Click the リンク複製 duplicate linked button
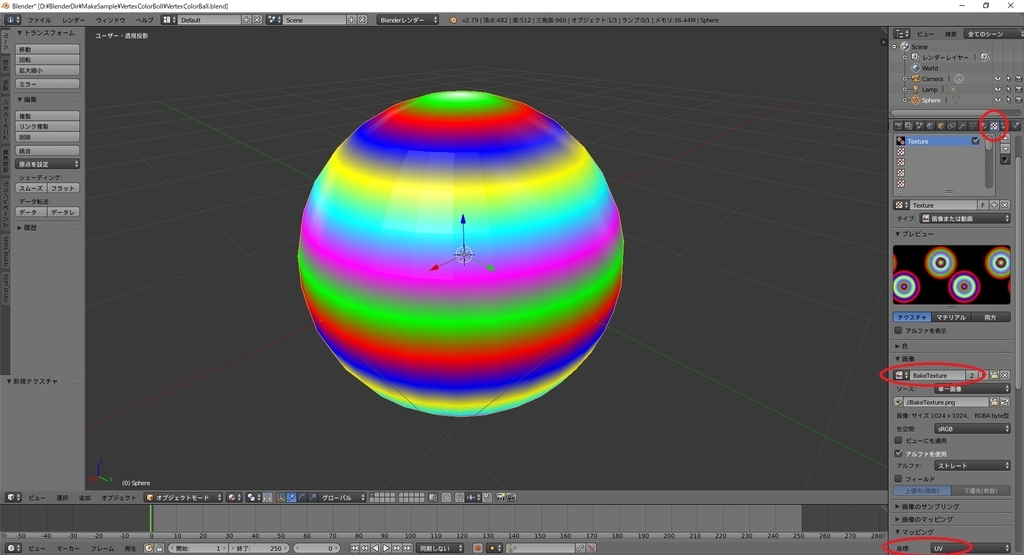The height and width of the screenshot is (555, 1024). [48, 126]
